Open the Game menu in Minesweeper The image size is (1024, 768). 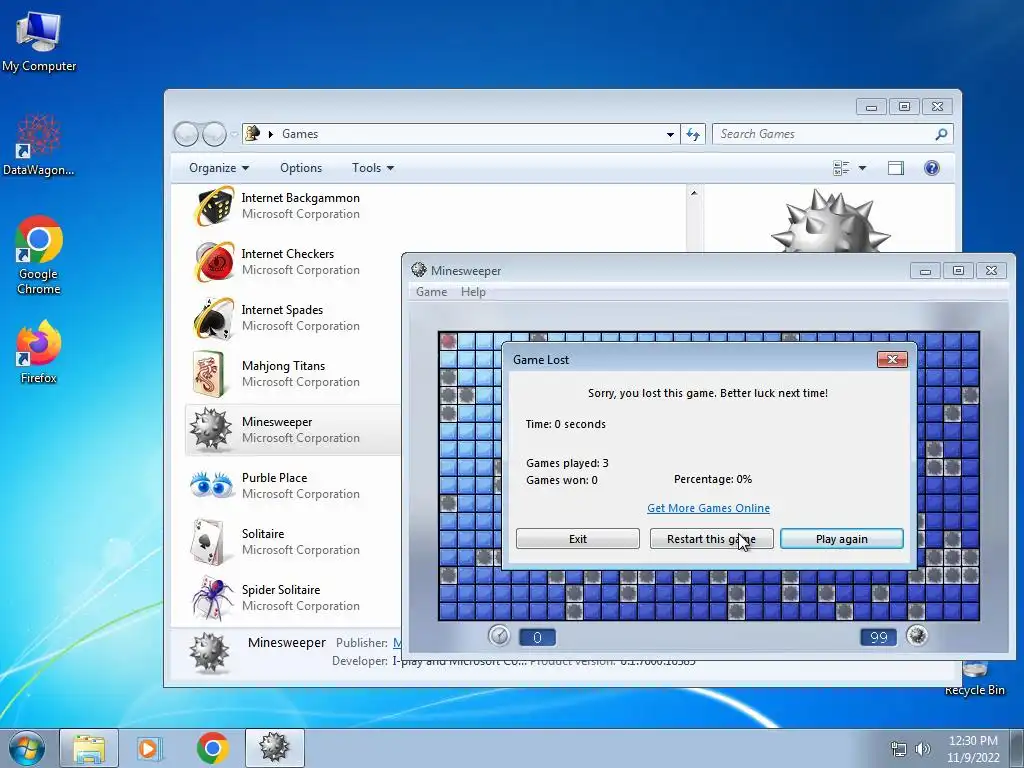[x=432, y=292]
